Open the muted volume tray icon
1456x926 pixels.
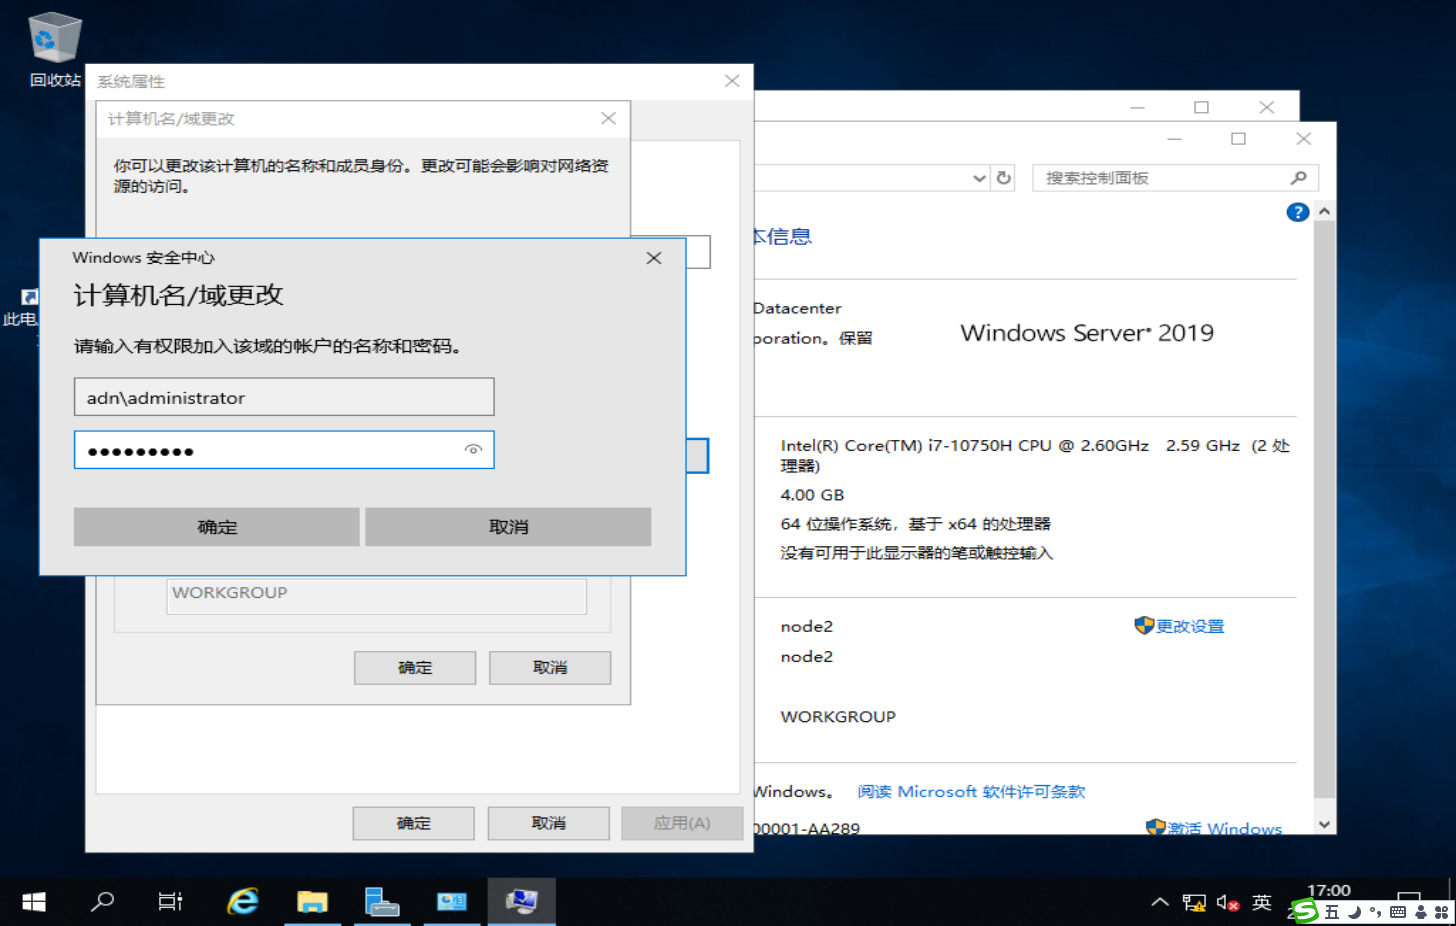point(1228,902)
